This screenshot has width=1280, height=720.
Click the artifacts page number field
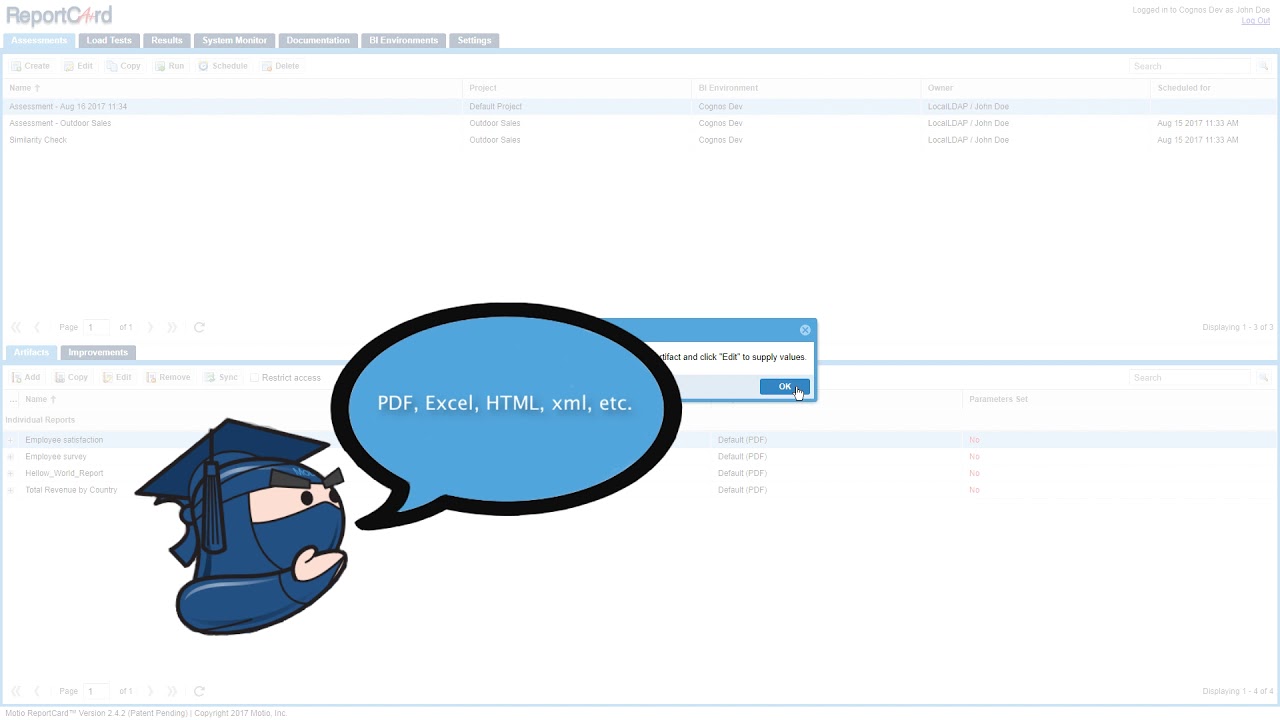click(x=97, y=691)
